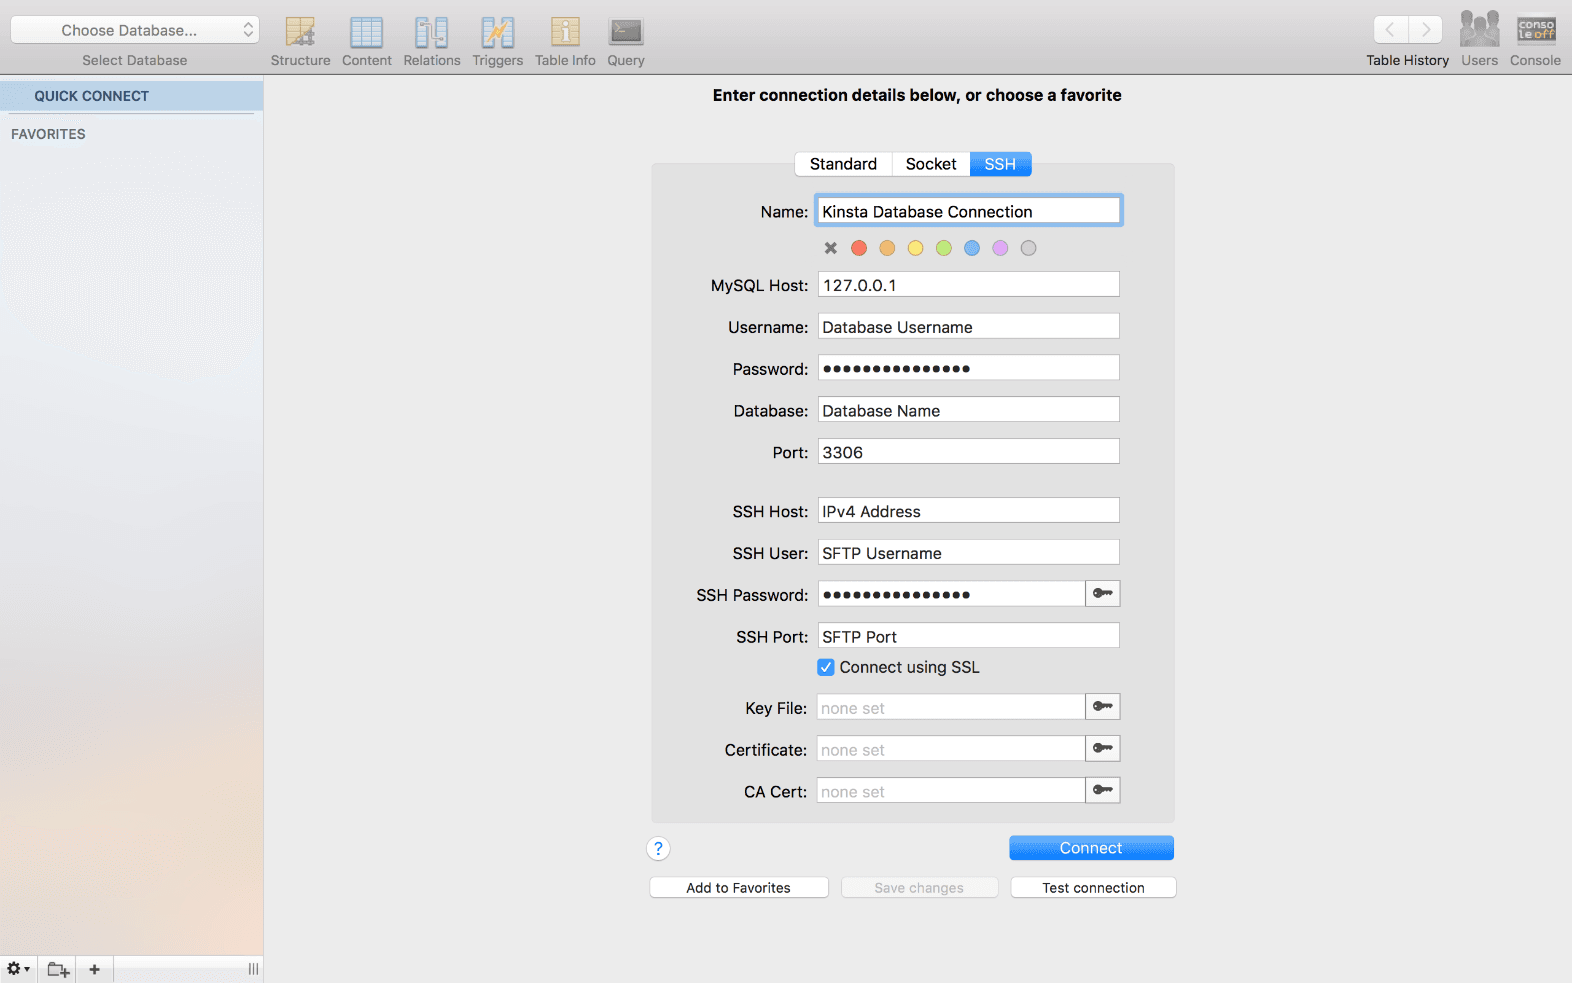Viewport: 1572px width, 983px height.
Task: Switch to the Socket connection tab
Action: (930, 164)
